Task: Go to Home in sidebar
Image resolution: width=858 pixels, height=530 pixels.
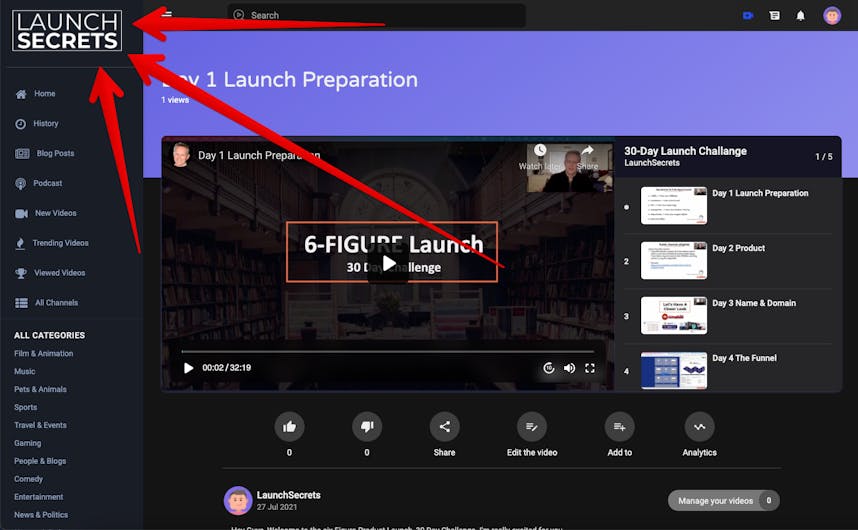Action: pos(36,94)
